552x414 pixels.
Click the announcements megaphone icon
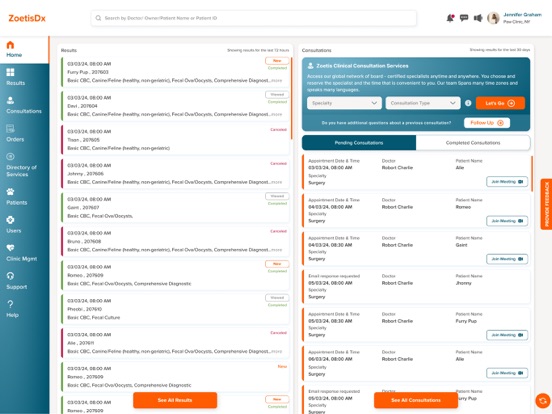(478, 18)
